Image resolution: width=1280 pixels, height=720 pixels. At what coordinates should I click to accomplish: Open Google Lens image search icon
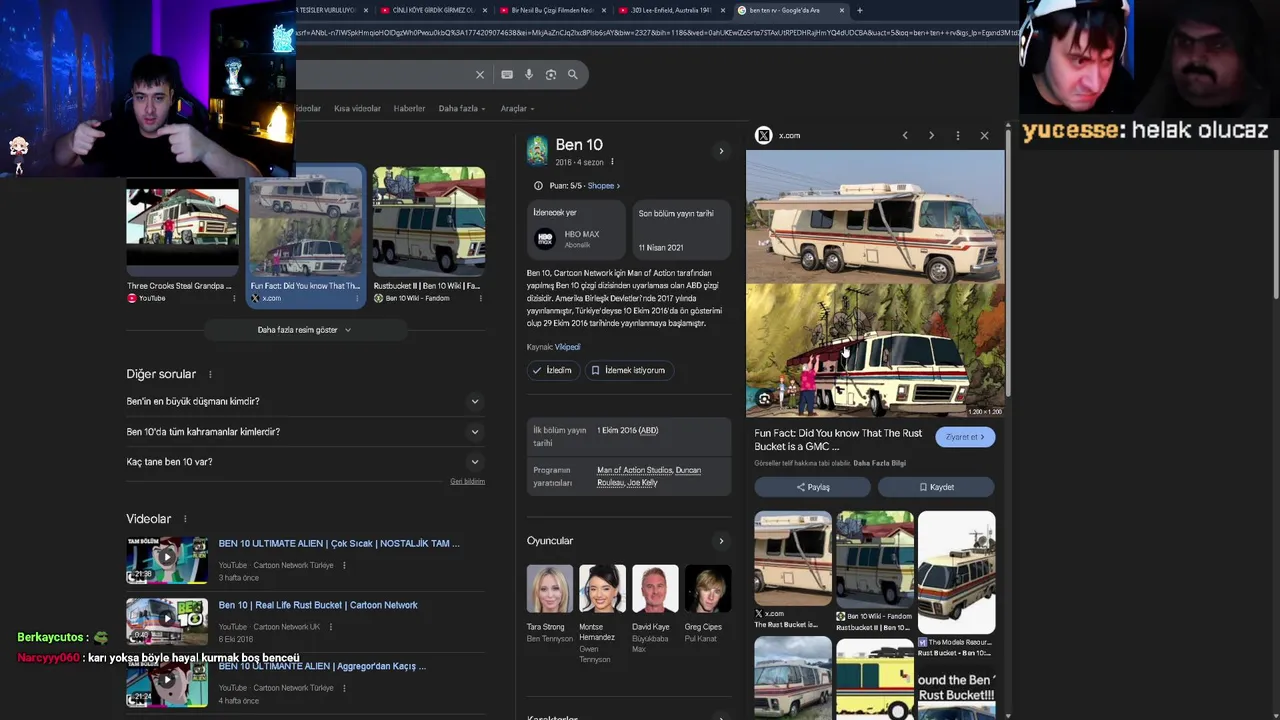click(551, 74)
